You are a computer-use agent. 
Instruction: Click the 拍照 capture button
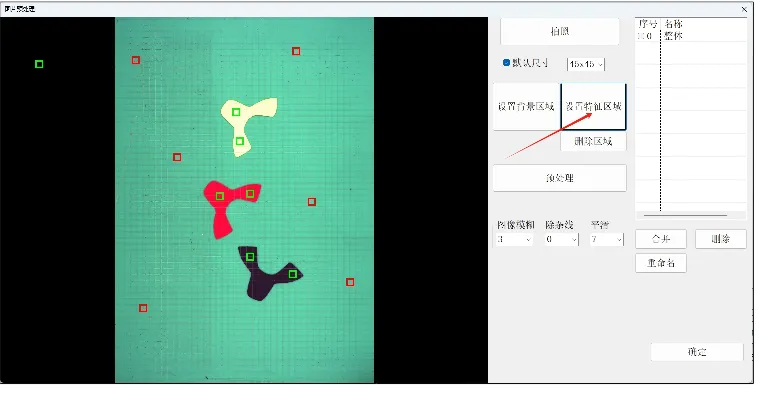coord(560,31)
